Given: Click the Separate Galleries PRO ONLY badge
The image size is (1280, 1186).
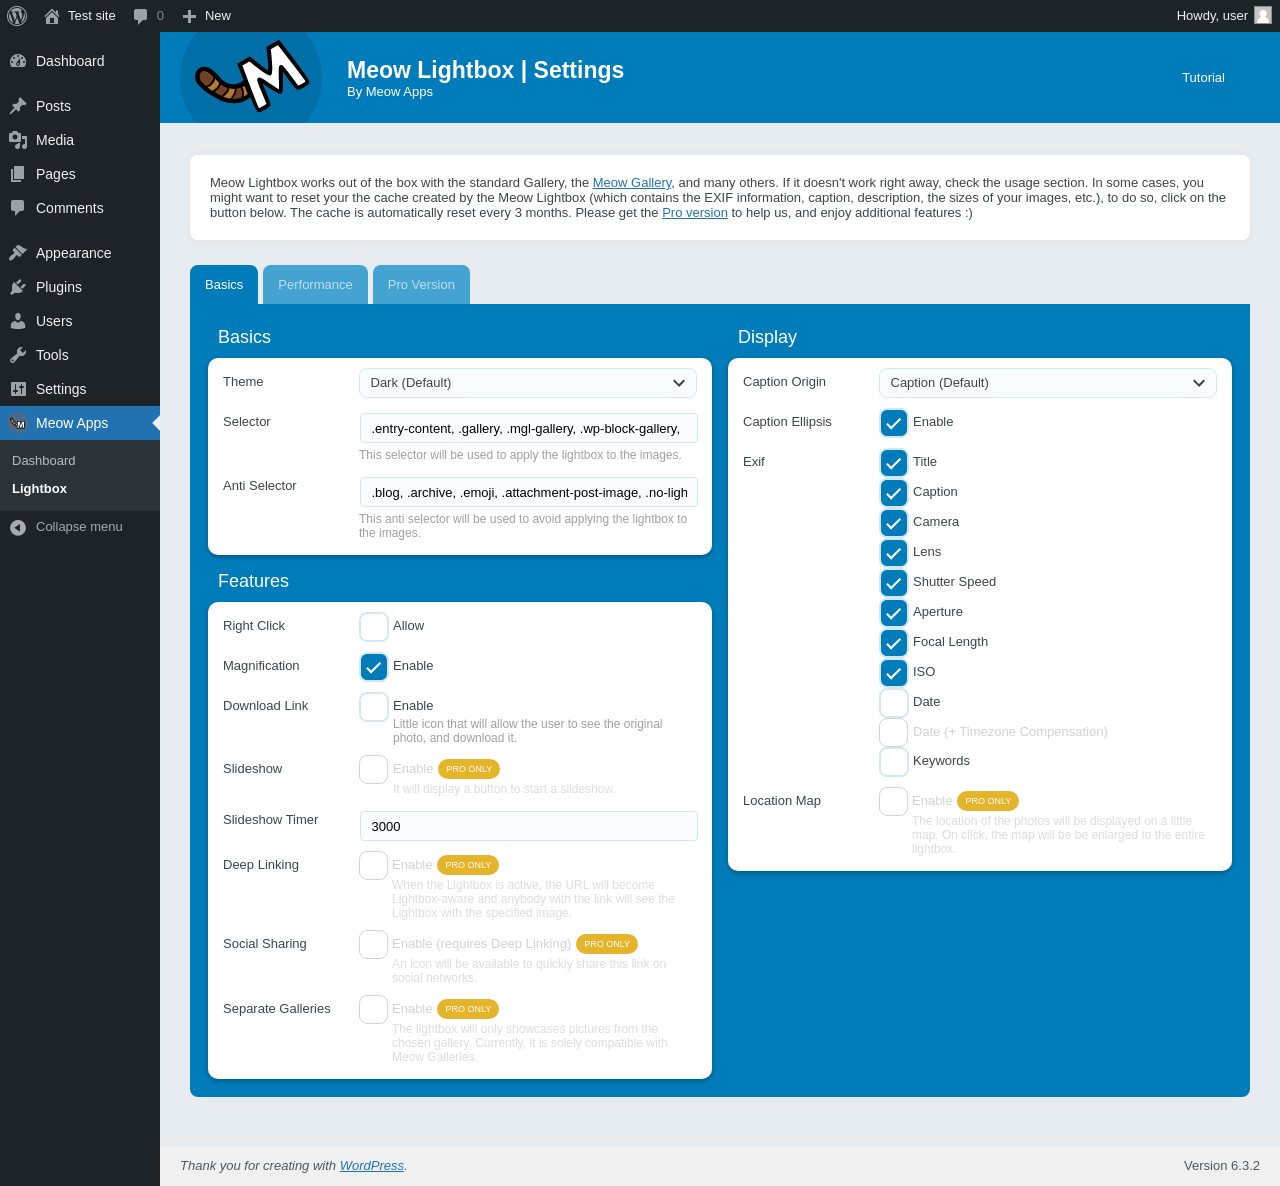Looking at the screenshot, I should click(468, 1009).
